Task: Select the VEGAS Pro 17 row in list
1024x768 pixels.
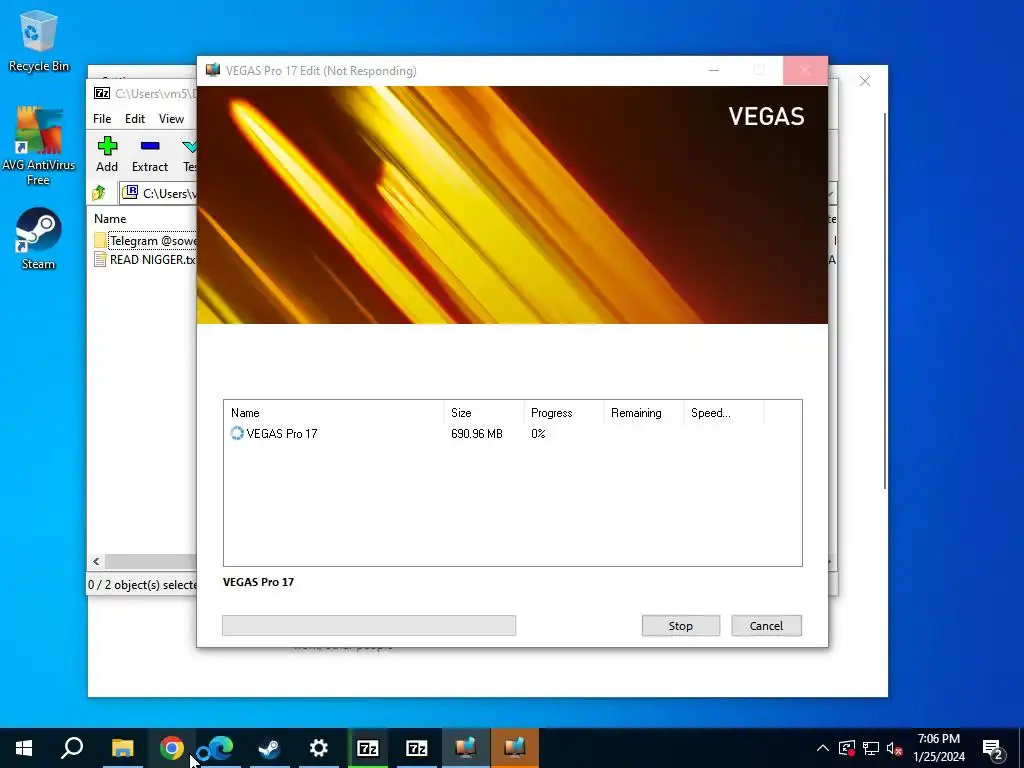Action: tap(513, 434)
